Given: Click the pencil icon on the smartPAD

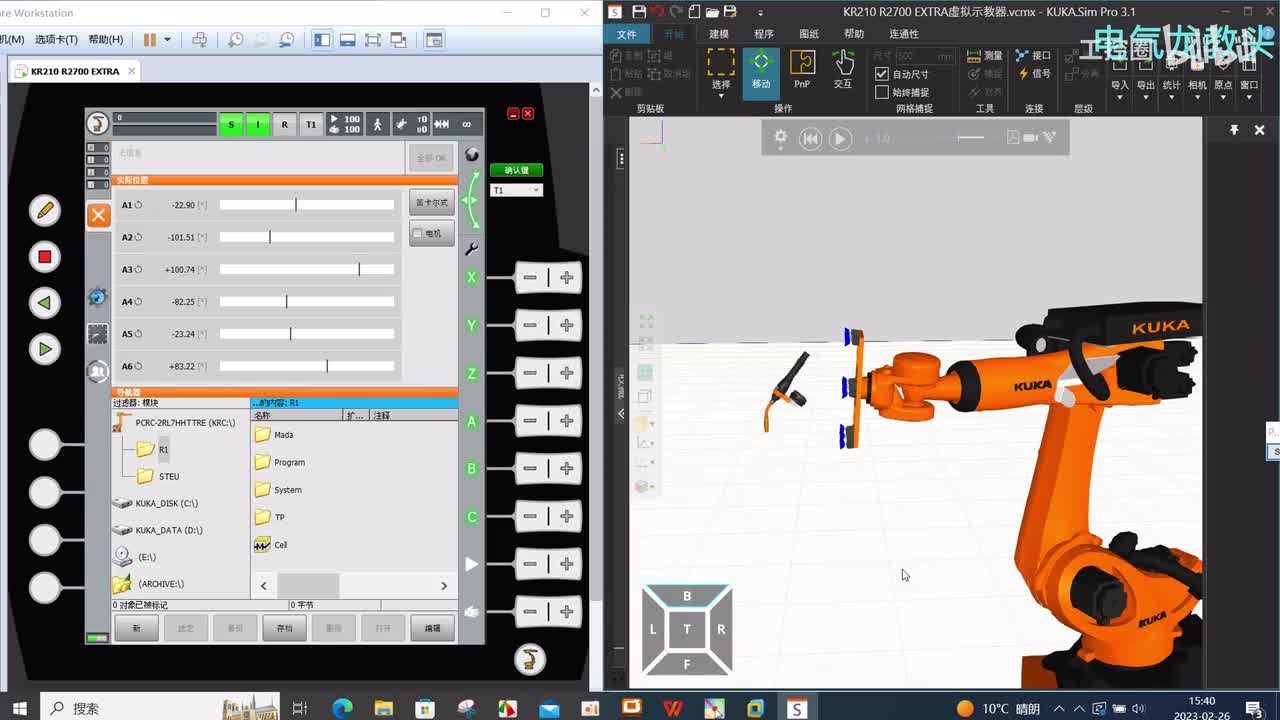Looking at the screenshot, I should pos(45,210).
